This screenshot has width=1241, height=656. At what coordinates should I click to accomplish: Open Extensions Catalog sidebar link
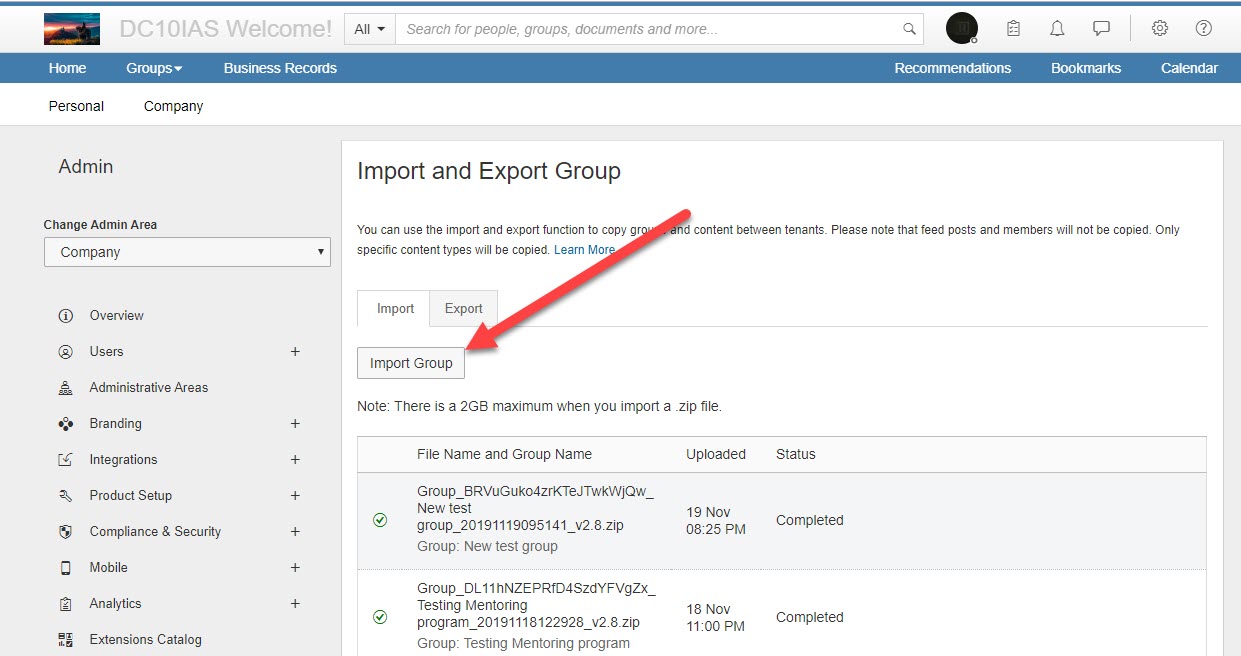tap(145, 640)
